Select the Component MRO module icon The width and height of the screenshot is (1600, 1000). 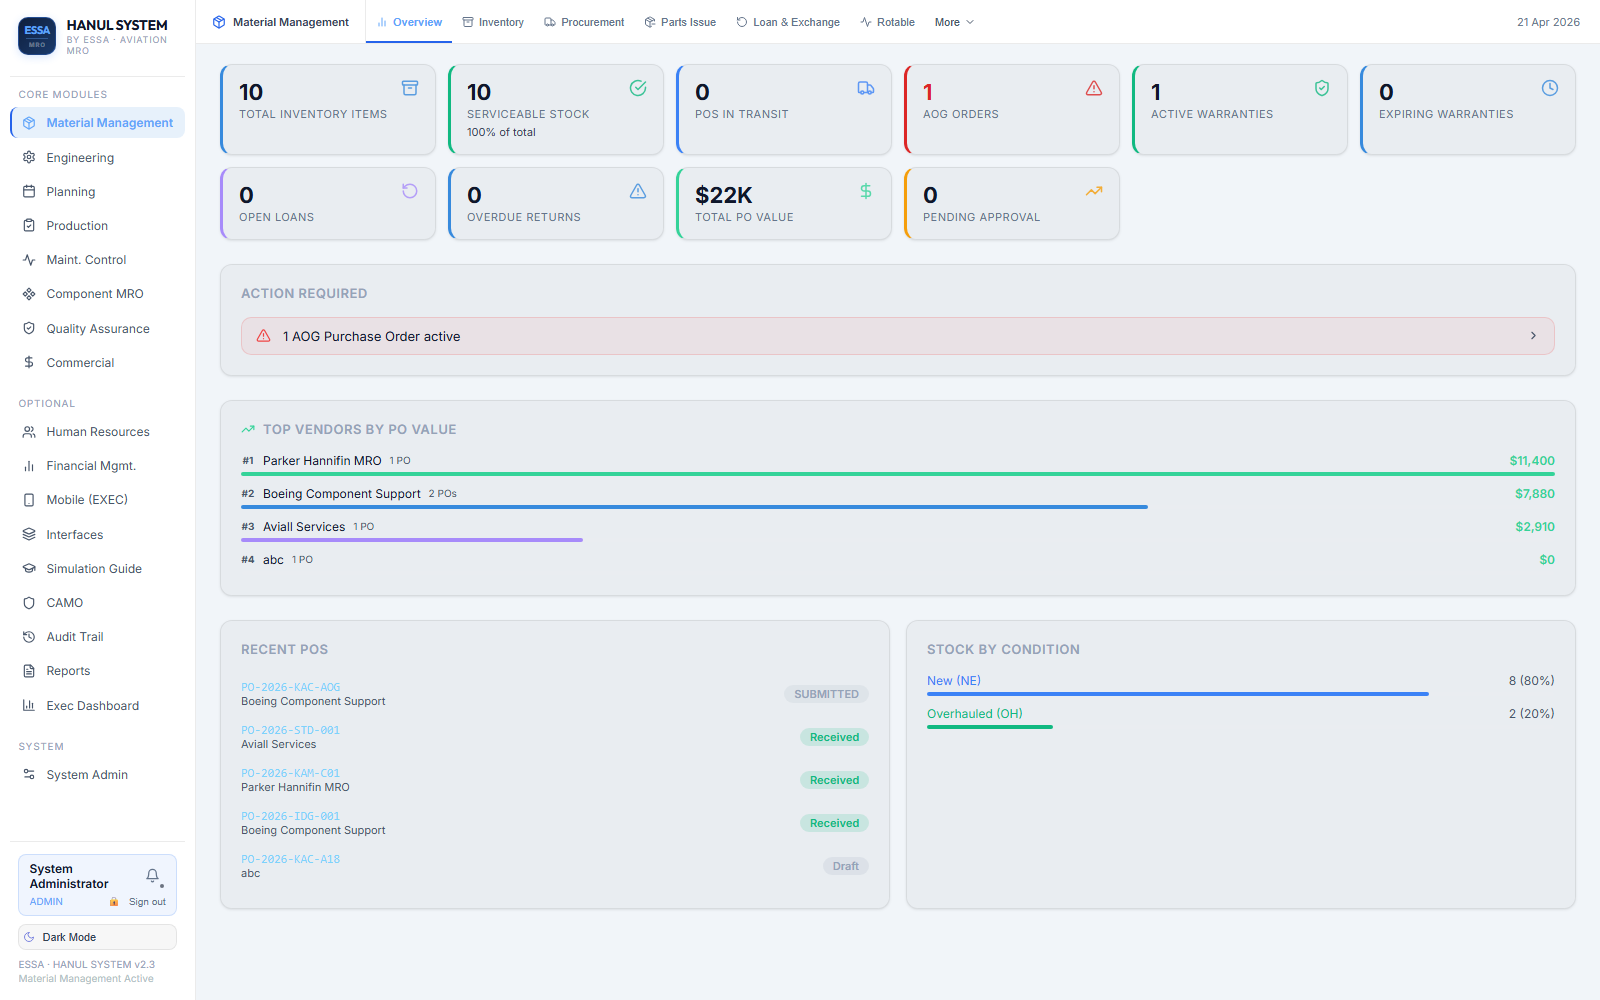tap(29, 293)
